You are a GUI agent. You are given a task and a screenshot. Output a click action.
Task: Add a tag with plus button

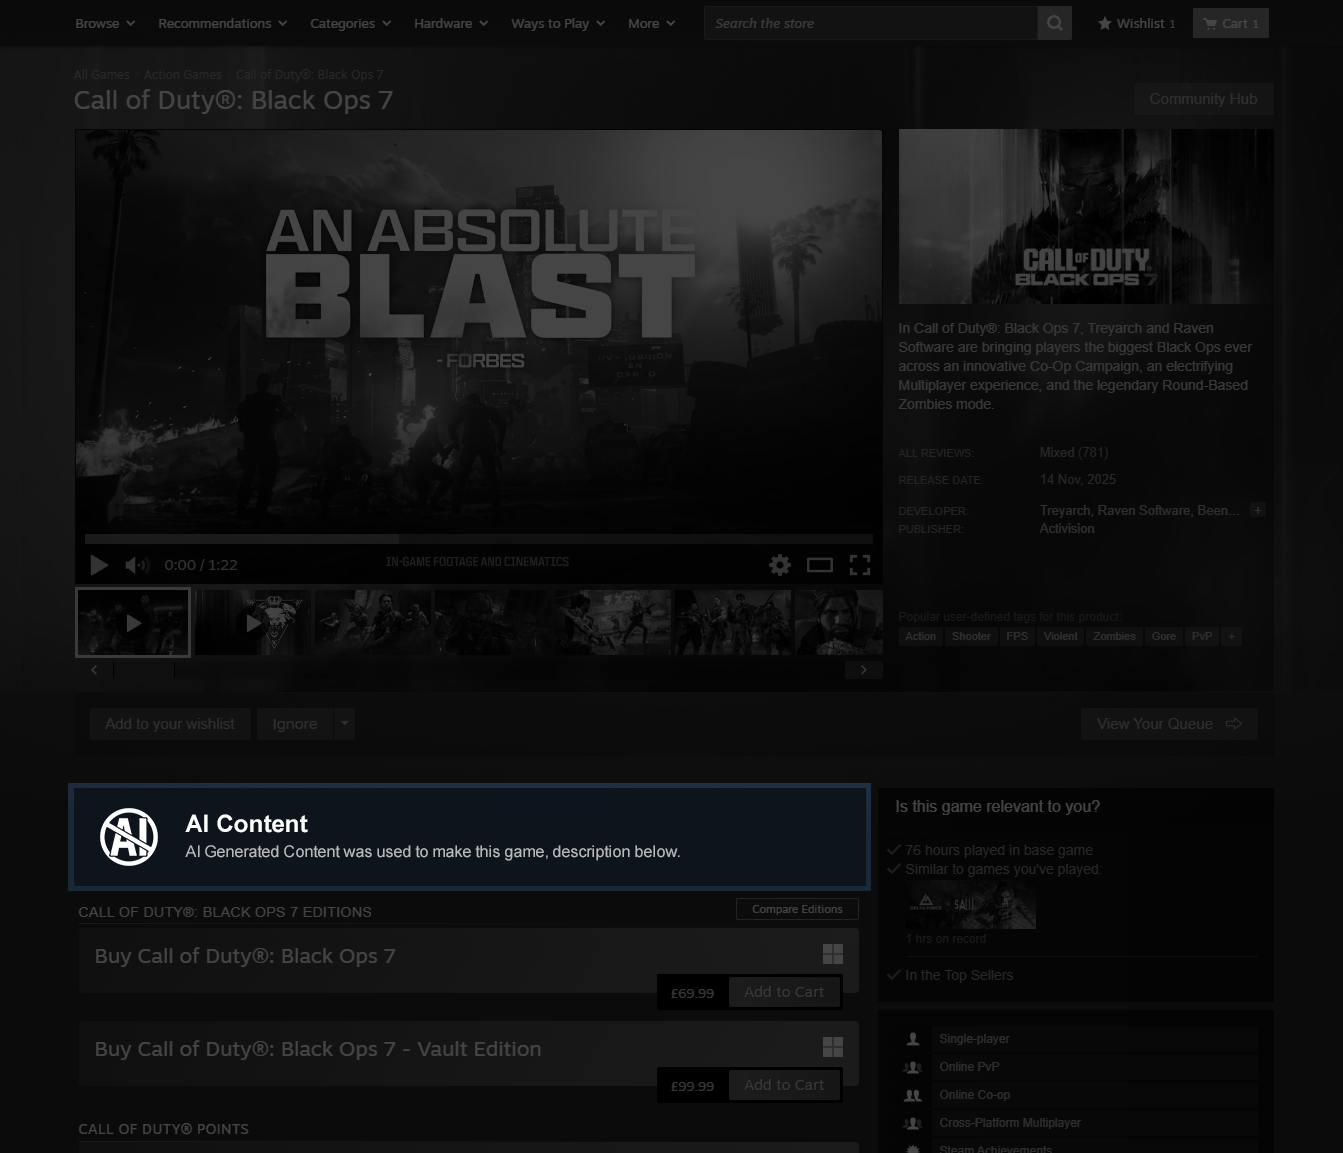tap(1231, 636)
